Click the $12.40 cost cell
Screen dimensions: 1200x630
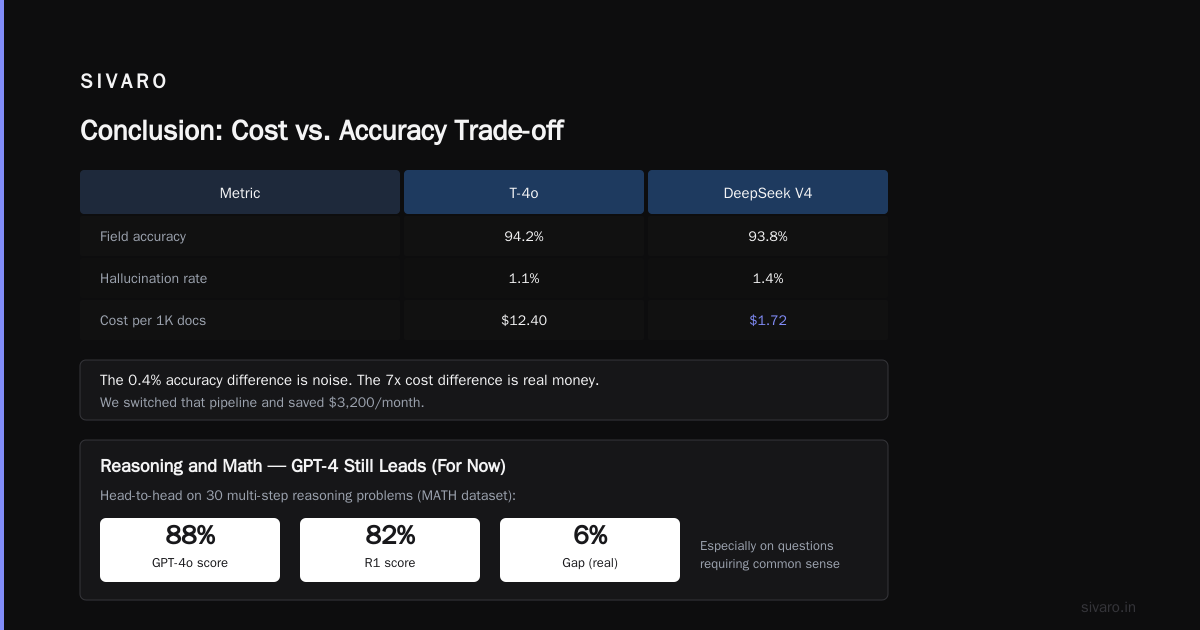[524, 321]
